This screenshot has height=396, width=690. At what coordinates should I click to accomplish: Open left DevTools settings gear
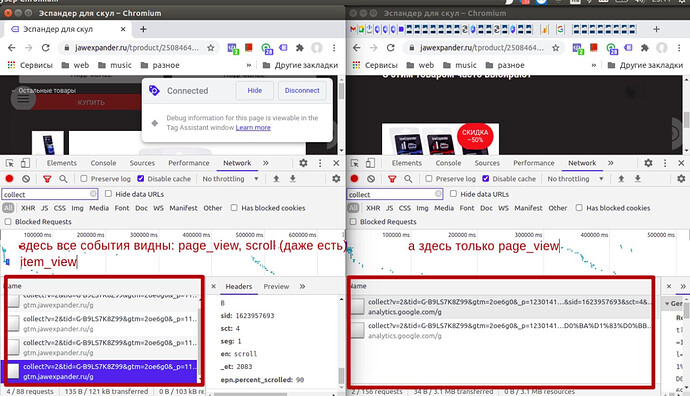303,163
